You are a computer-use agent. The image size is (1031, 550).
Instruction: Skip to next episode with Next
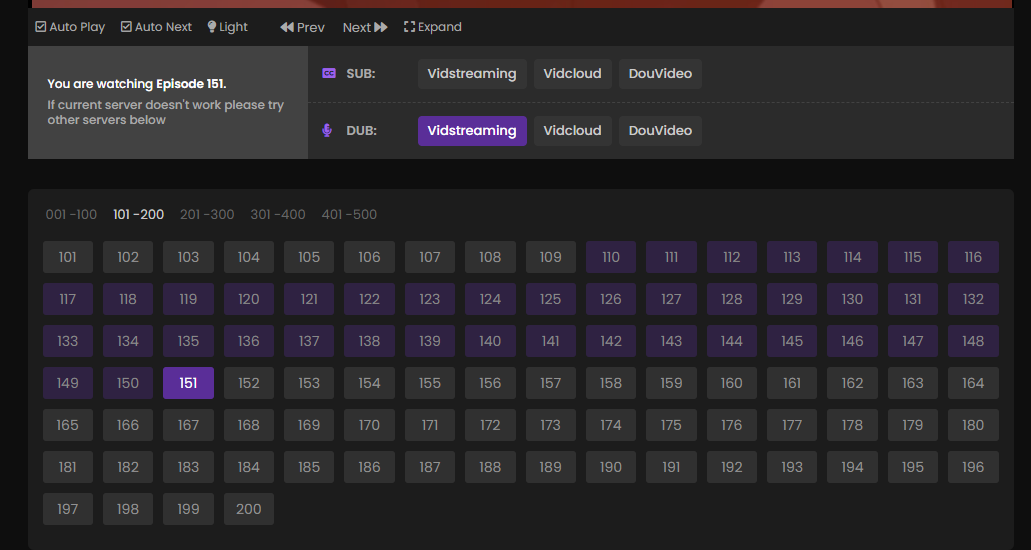click(365, 27)
